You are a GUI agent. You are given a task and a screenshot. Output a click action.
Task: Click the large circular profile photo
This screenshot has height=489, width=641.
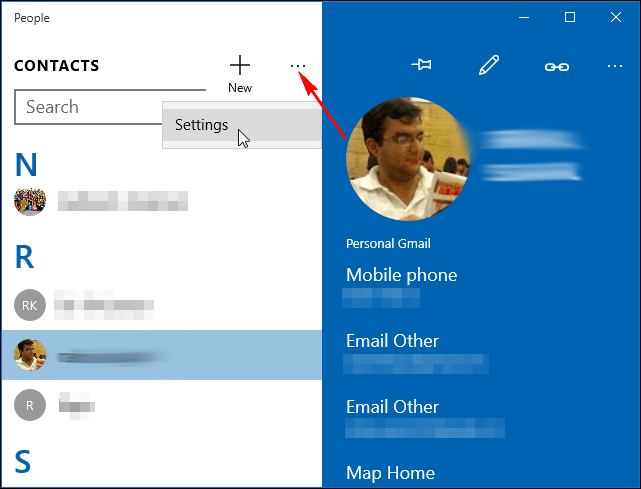point(408,159)
